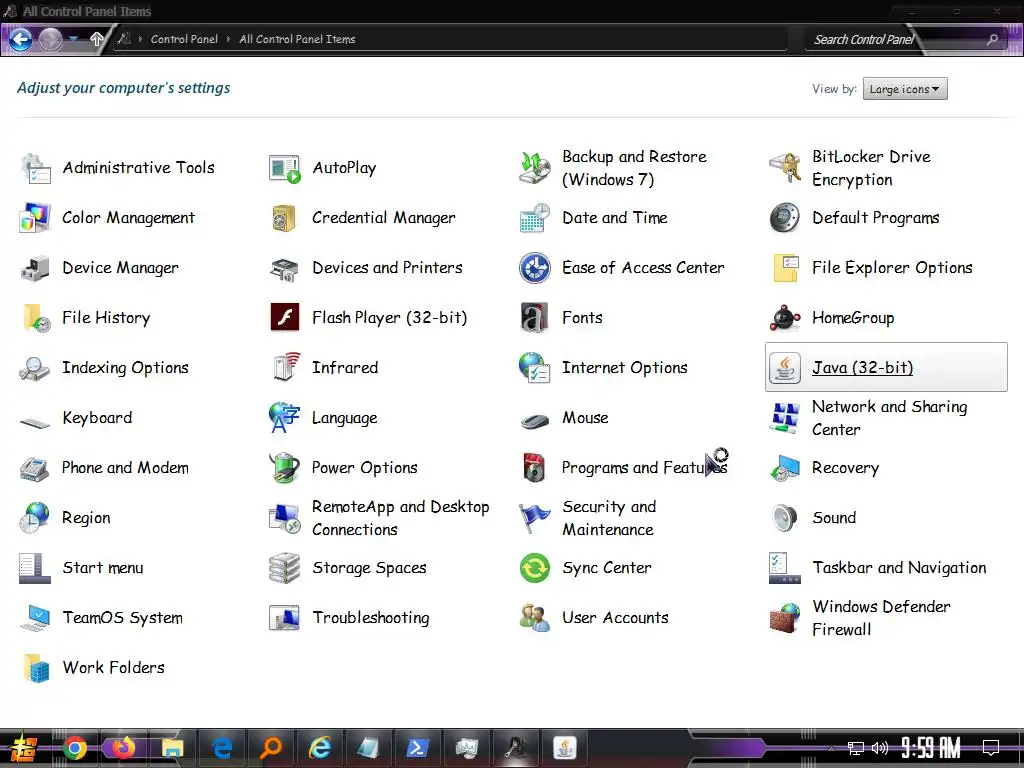Screen dimensions: 1024x768
Task: Open Backup and Restore (Windows 7) icon
Action: pyautogui.click(x=535, y=168)
